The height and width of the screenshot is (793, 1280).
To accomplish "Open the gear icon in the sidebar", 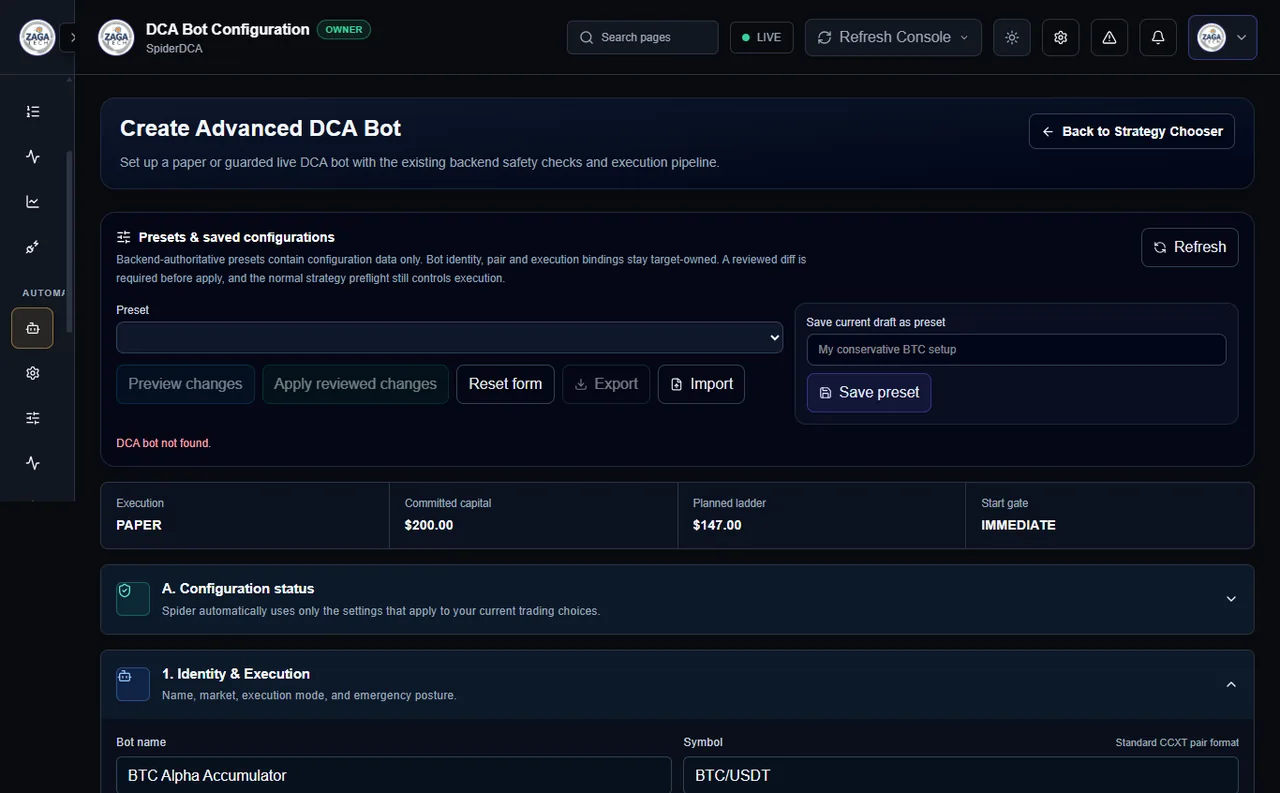I will (x=33, y=373).
